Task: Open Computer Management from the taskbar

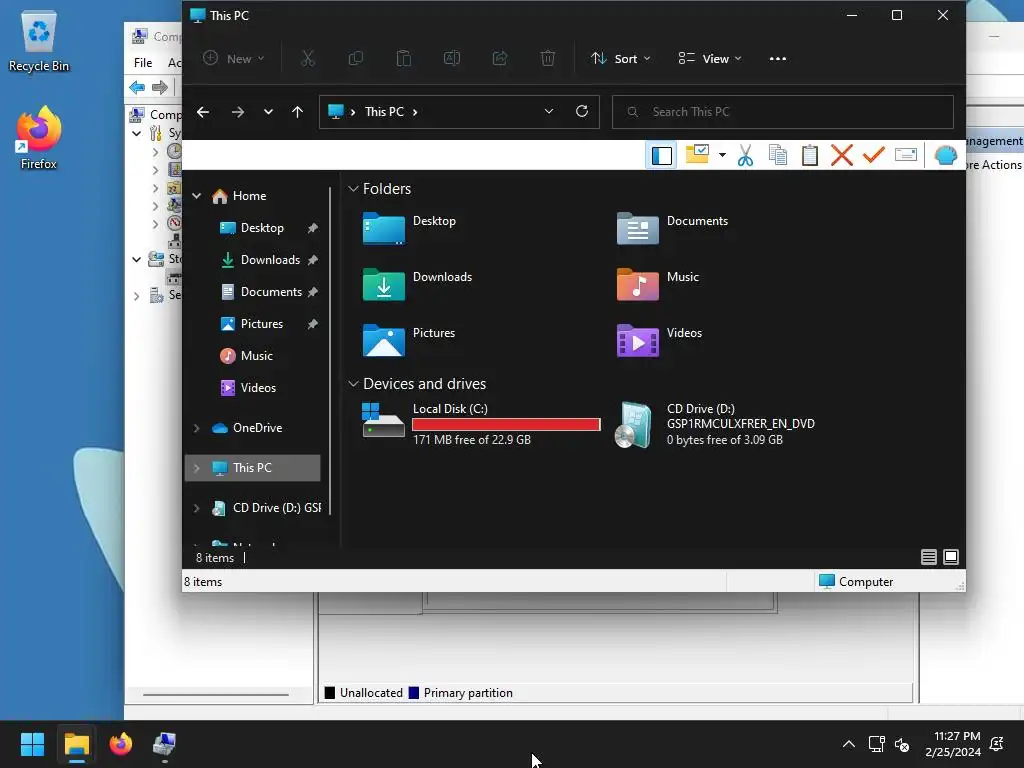Action: coord(165,744)
